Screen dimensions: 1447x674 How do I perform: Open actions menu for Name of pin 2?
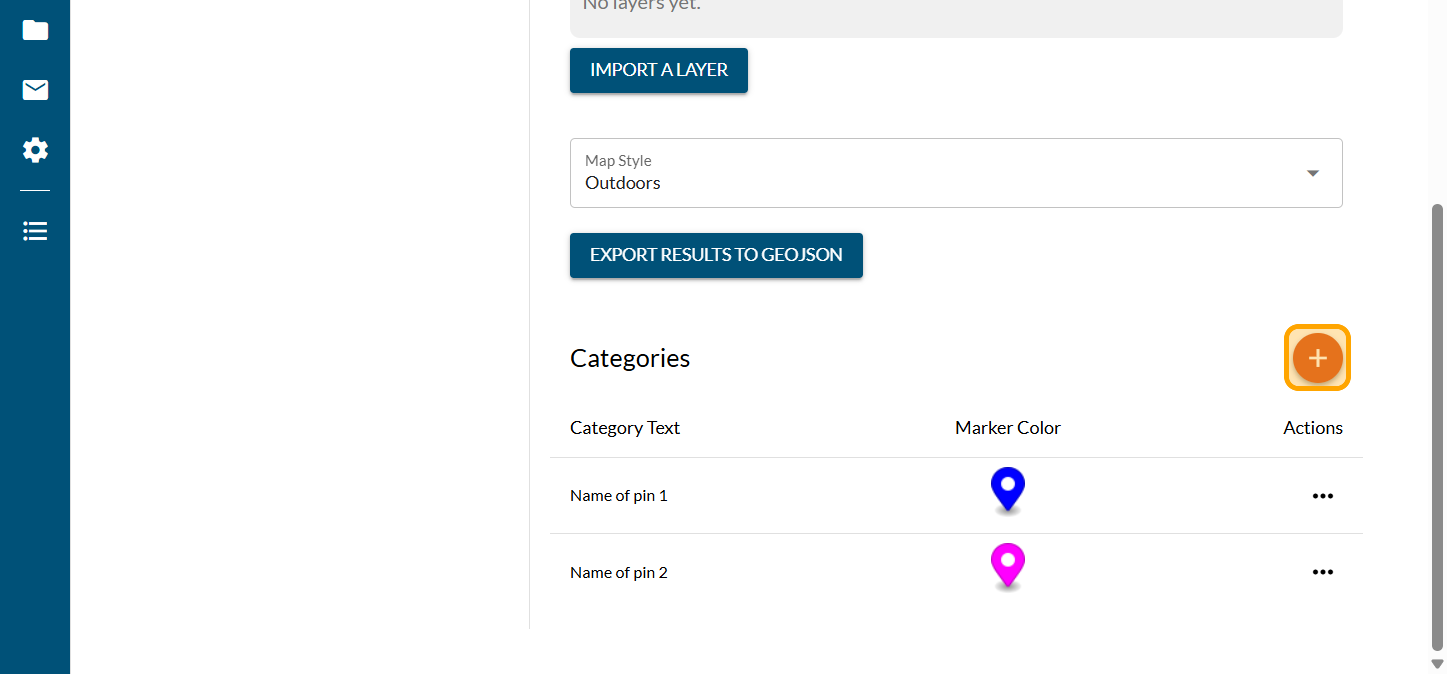[x=1322, y=572]
